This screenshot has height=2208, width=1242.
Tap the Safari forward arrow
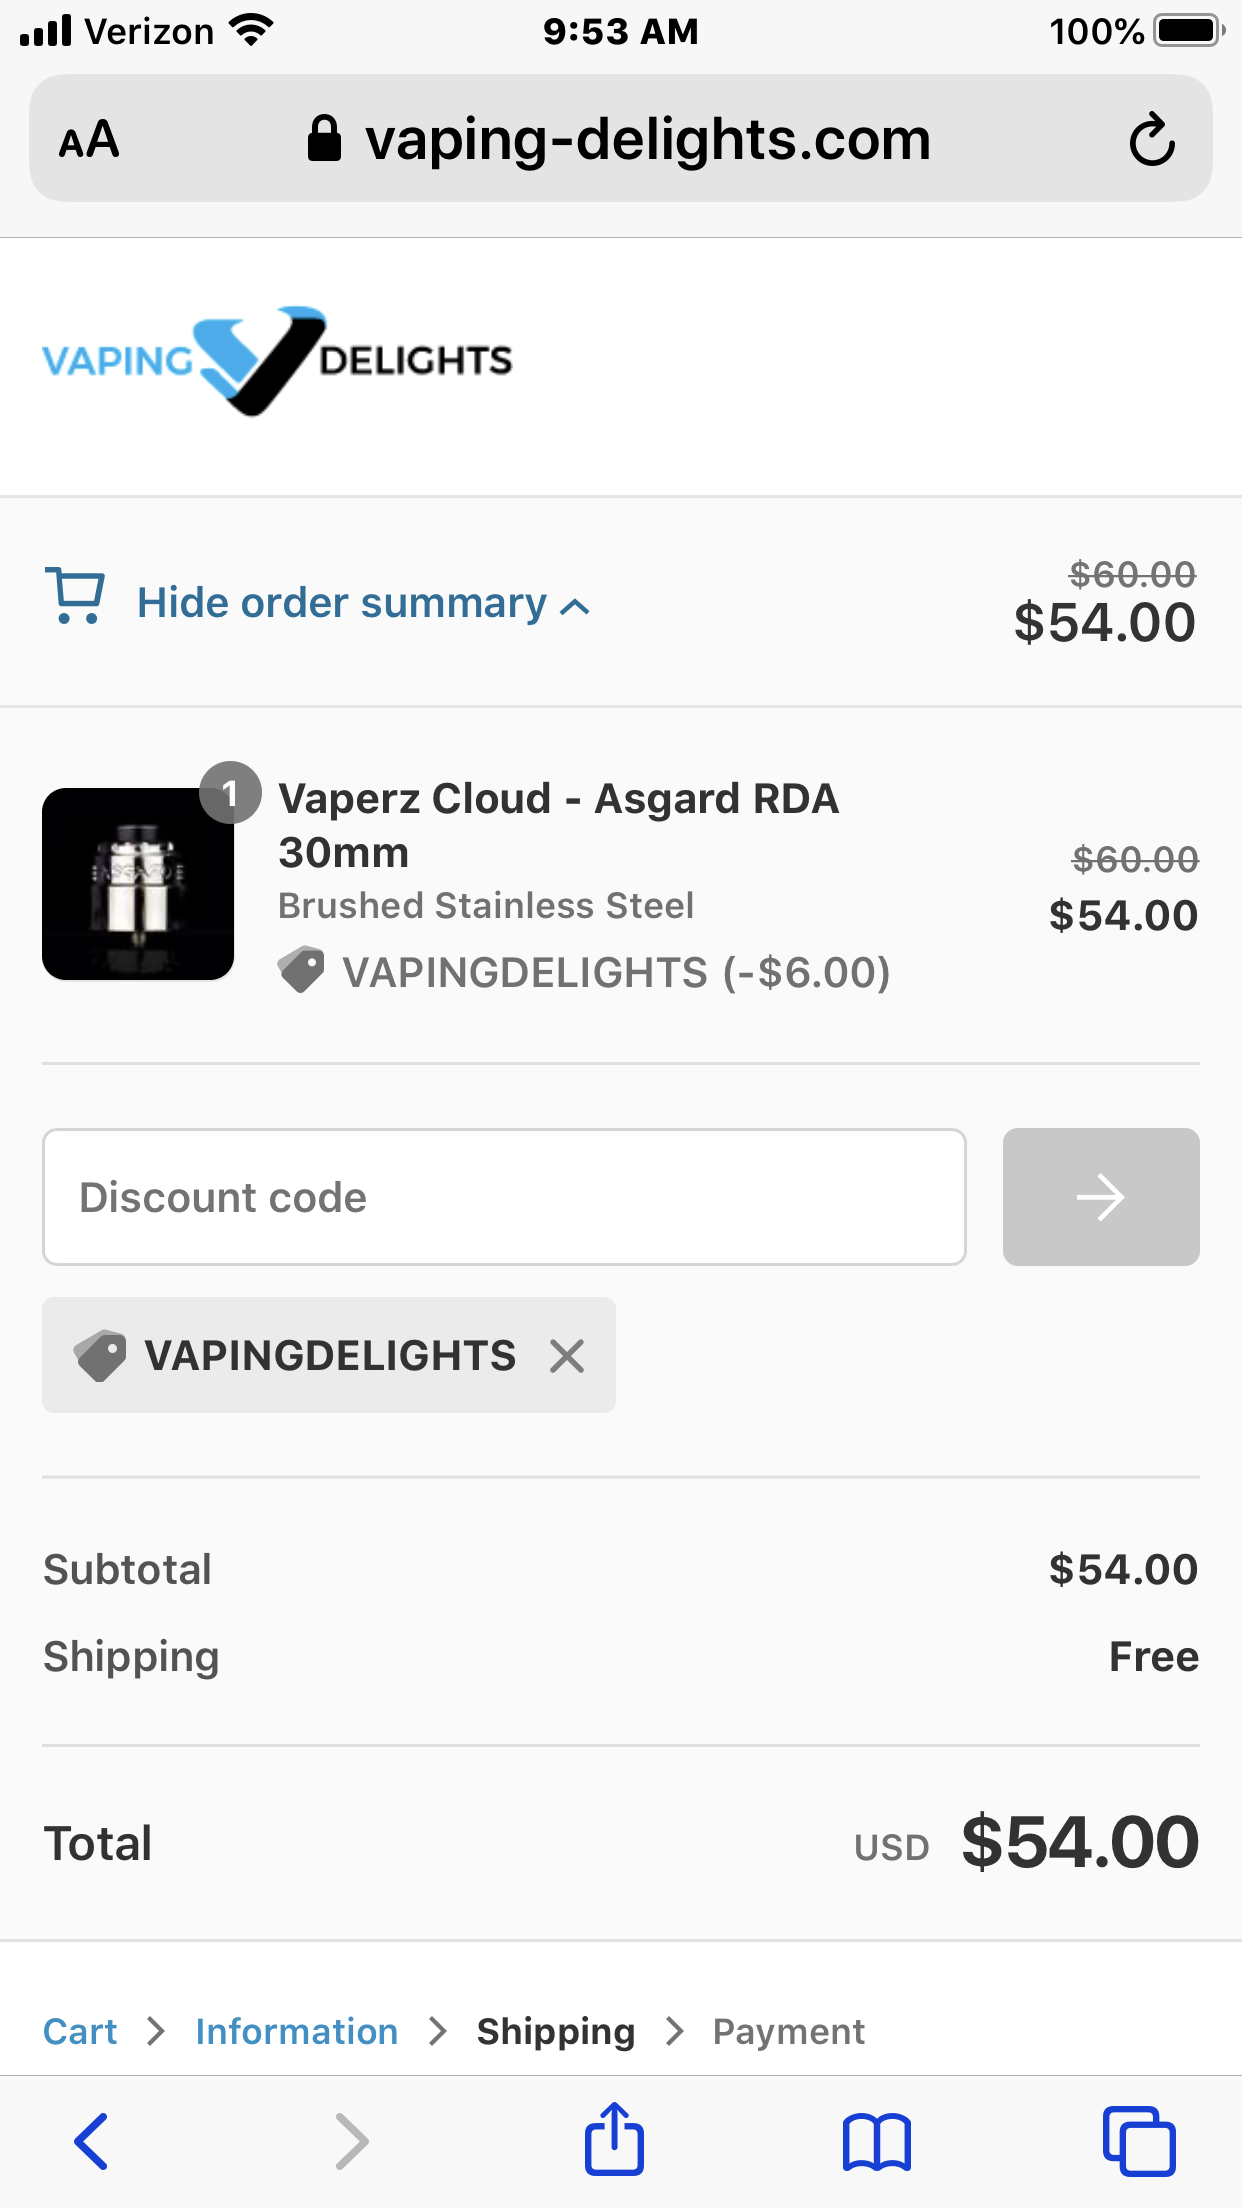click(351, 2141)
